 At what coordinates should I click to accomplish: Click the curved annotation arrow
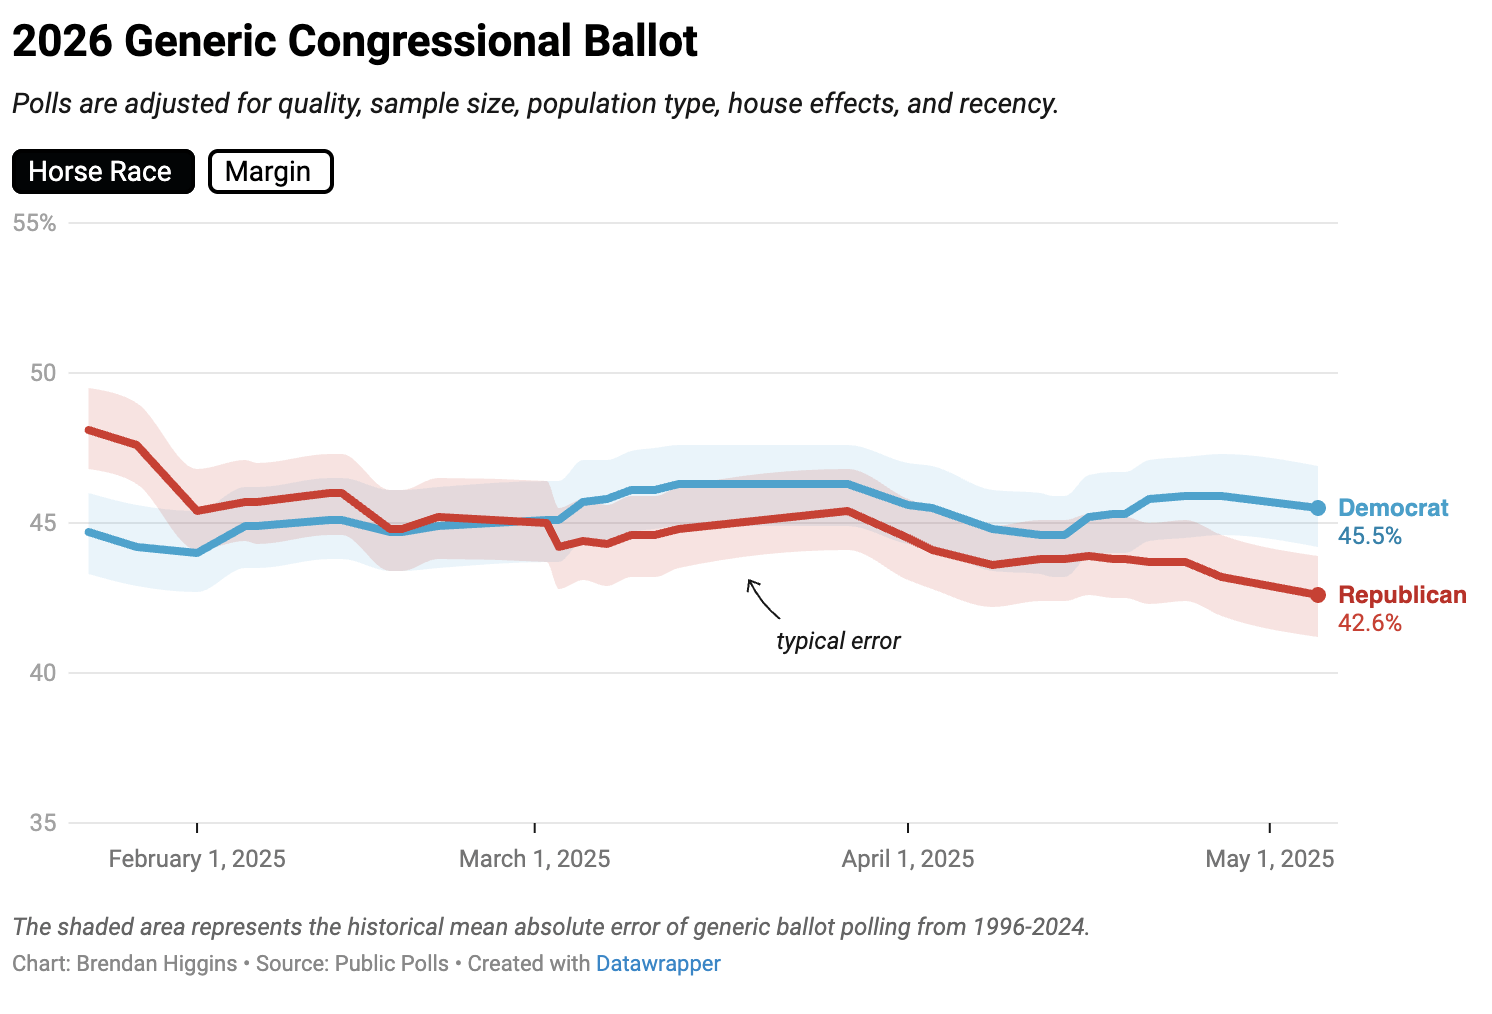(762, 598)
